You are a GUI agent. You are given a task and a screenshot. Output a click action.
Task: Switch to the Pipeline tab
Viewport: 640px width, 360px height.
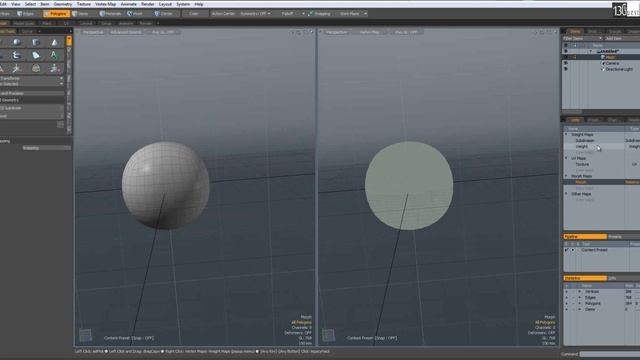pos(585,237)
